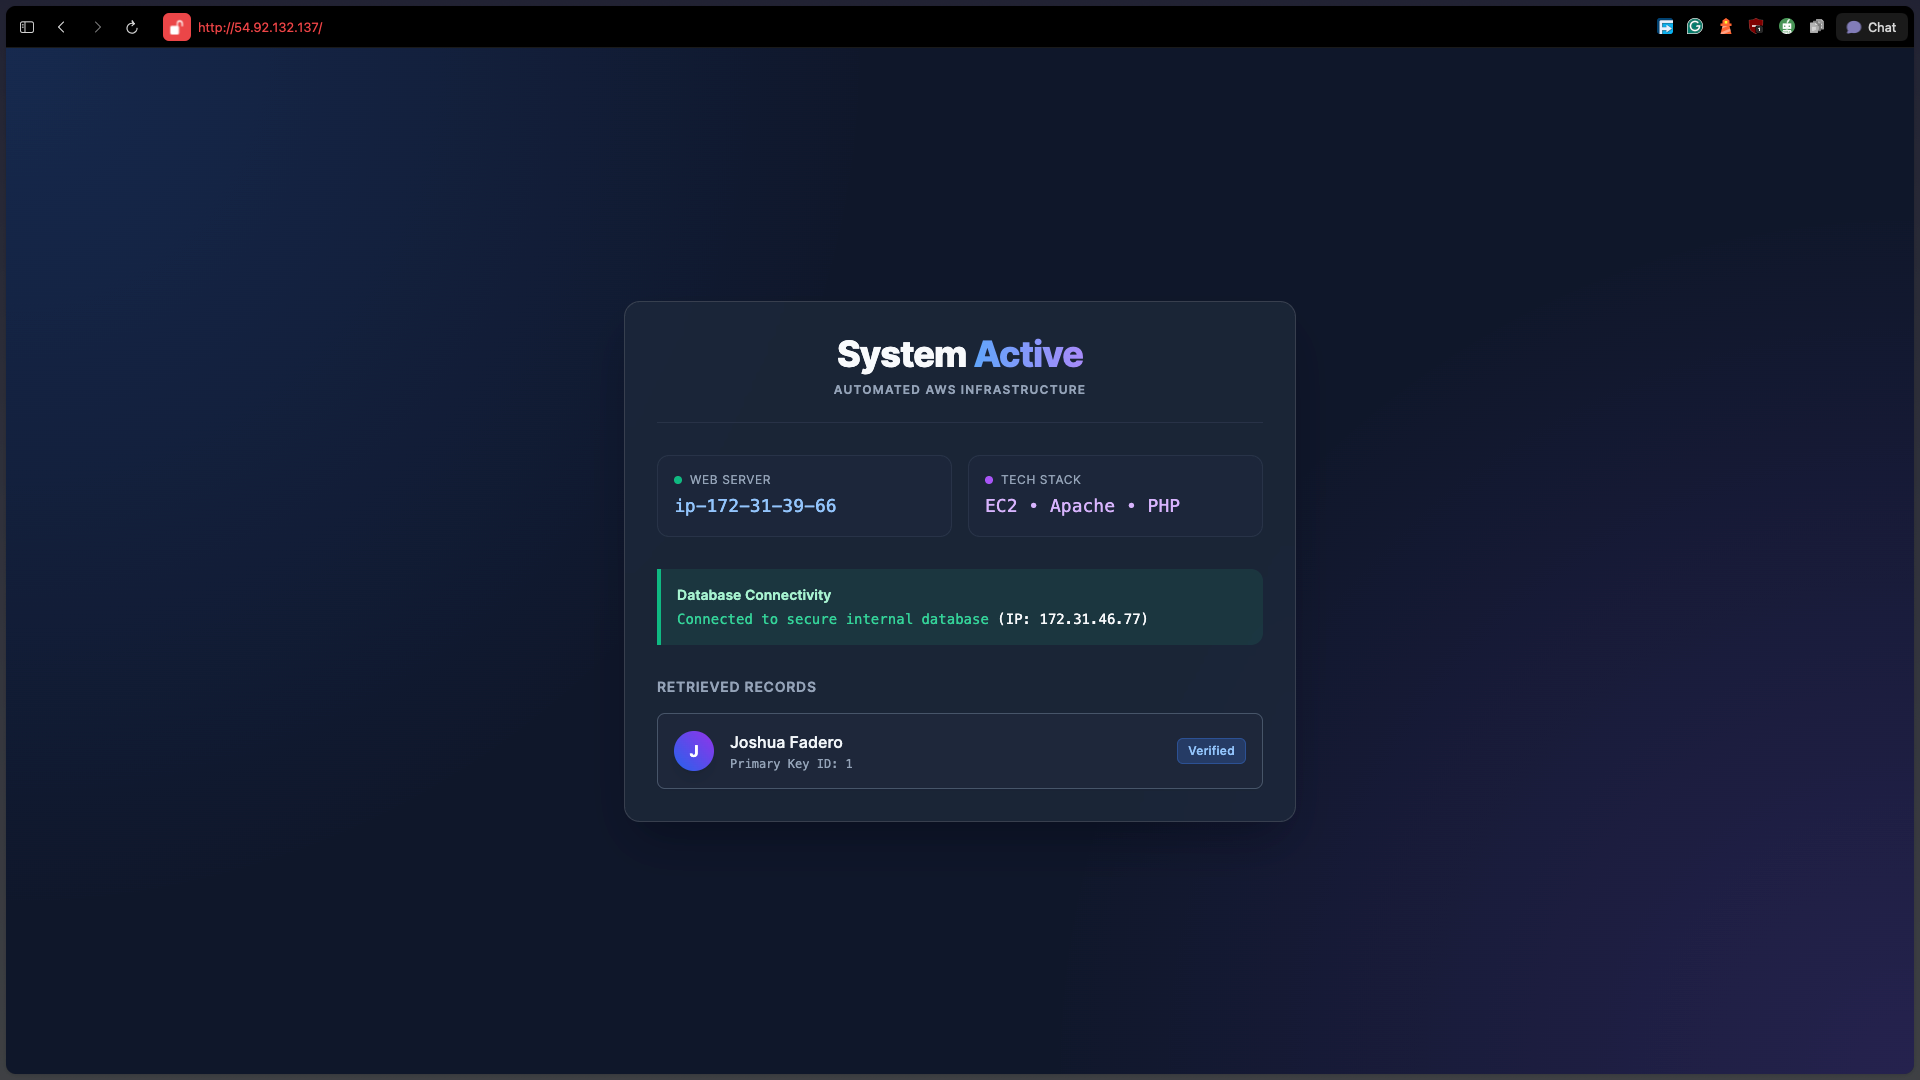
Task: Click the 'Primary Key ID: 1' text
Action: 791,764
